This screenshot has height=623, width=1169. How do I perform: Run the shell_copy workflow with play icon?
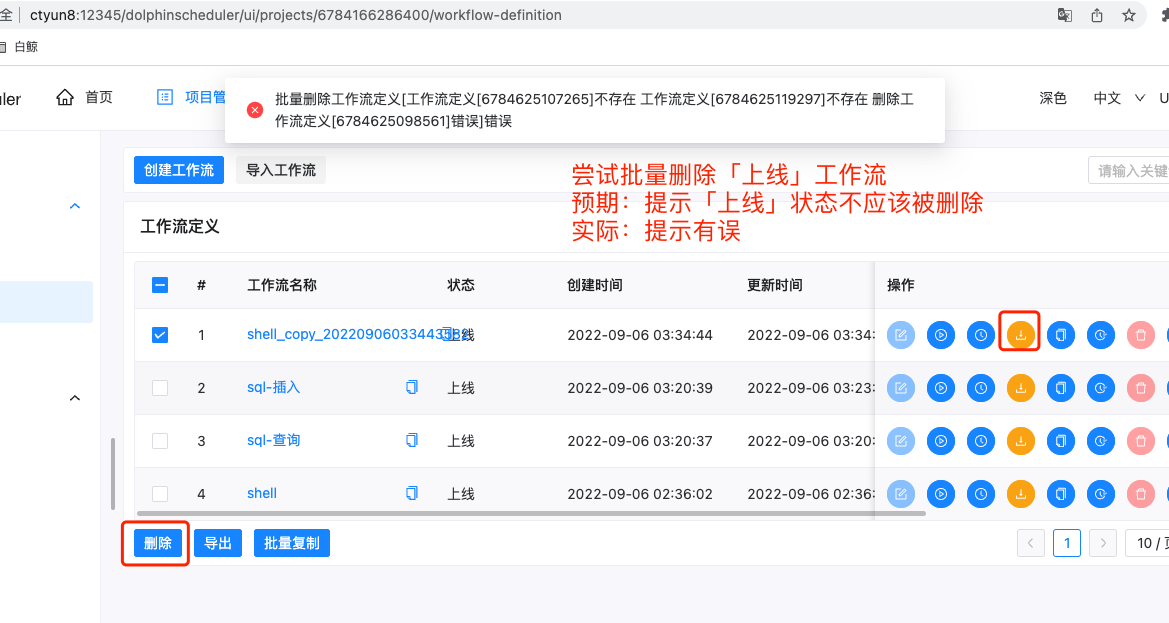click(x=941, y=335)
